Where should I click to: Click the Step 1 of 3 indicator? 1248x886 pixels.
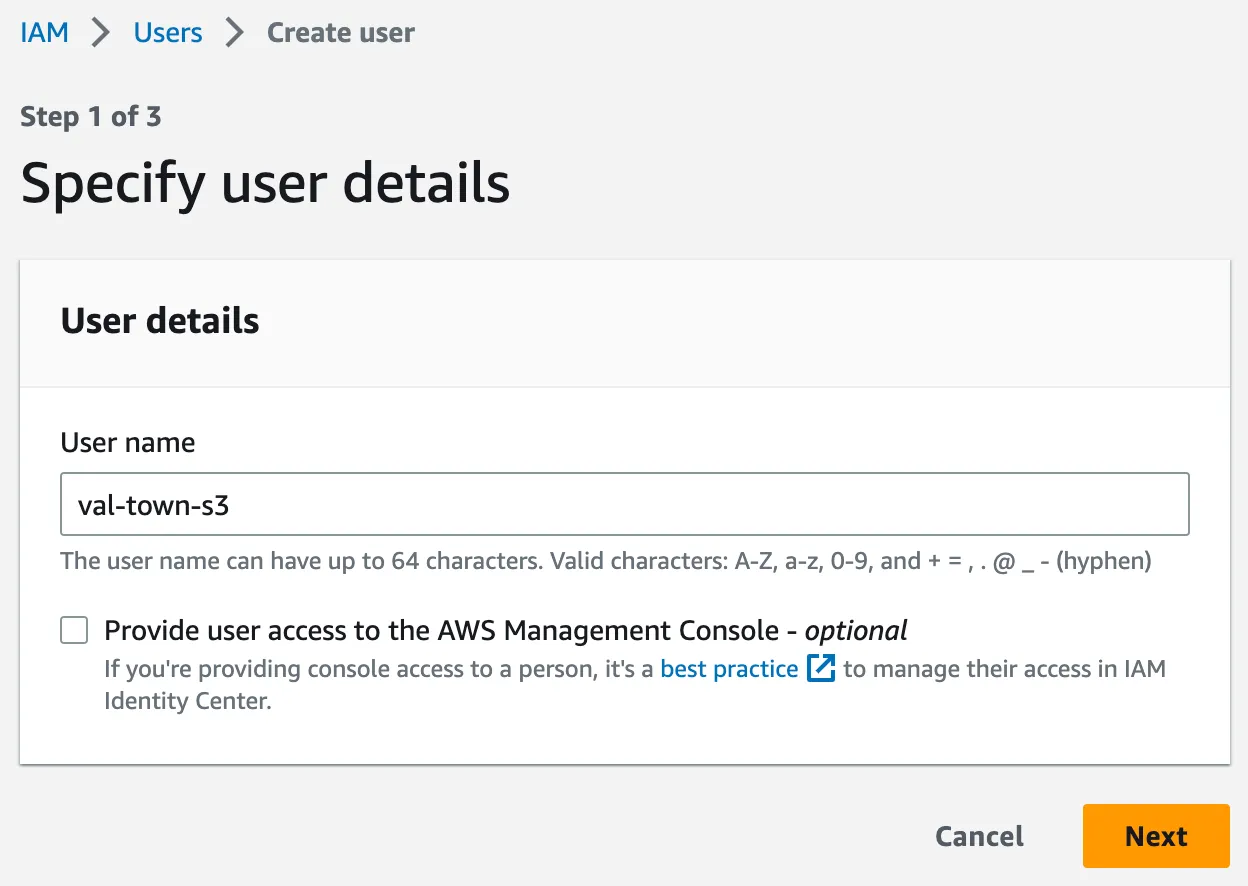coord(91,117)
